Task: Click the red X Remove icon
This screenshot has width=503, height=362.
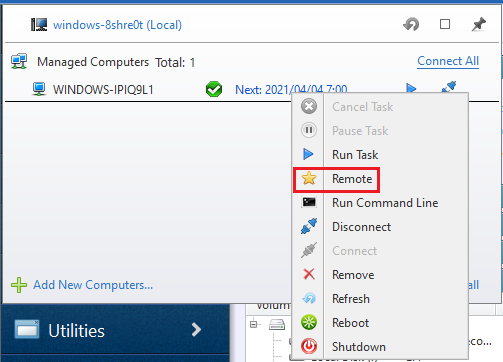Action: 309,274
